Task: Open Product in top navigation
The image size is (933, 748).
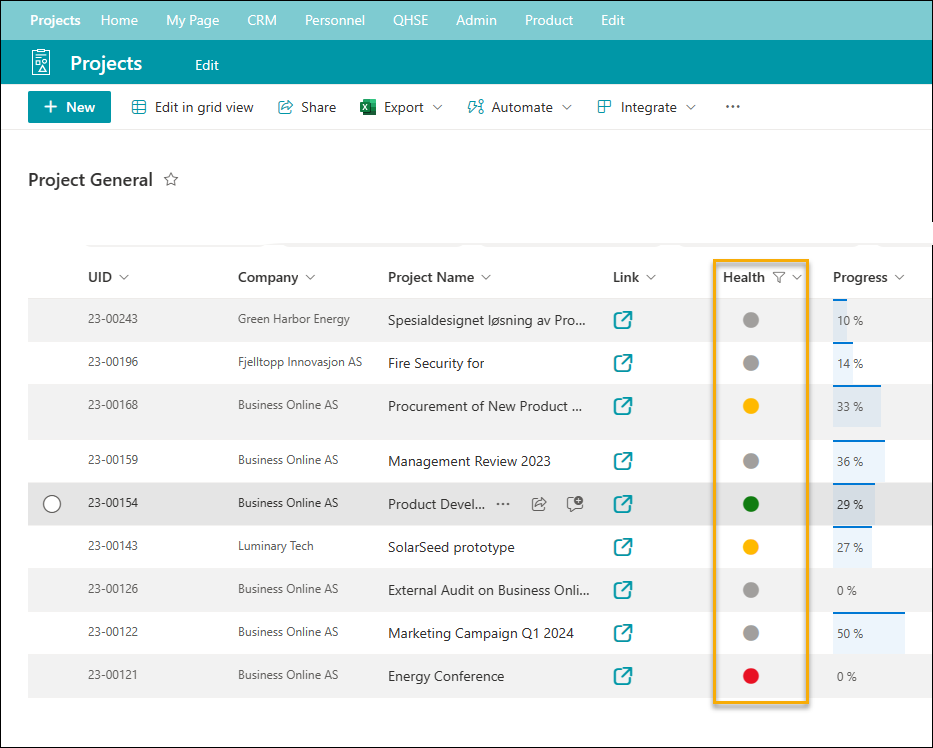Action: click(x=549, y=20)
